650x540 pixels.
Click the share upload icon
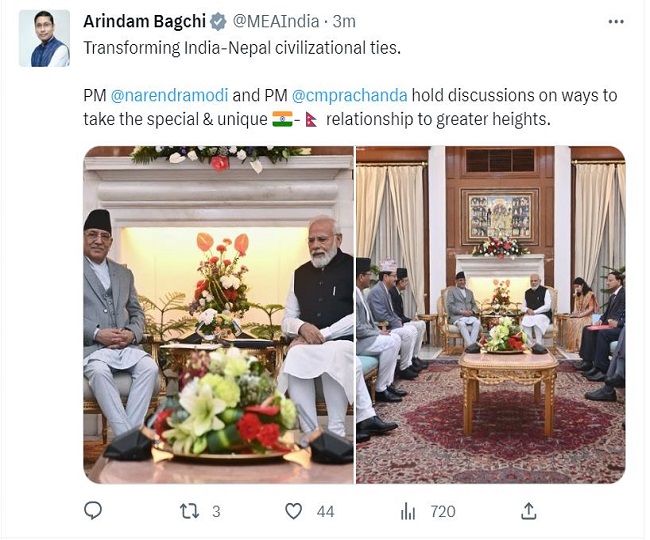pos(528,511)
